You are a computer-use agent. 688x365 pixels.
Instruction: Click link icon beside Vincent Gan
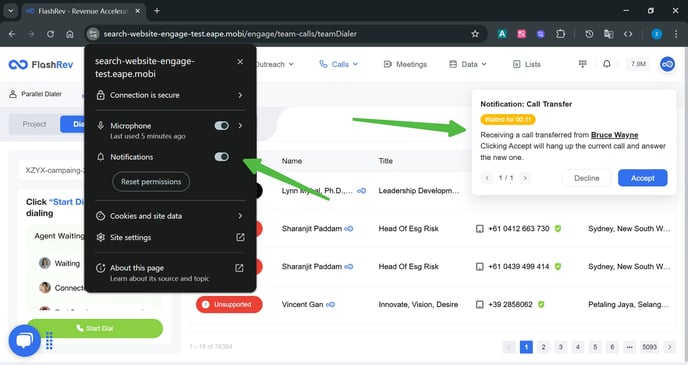(x=330, y=304)
